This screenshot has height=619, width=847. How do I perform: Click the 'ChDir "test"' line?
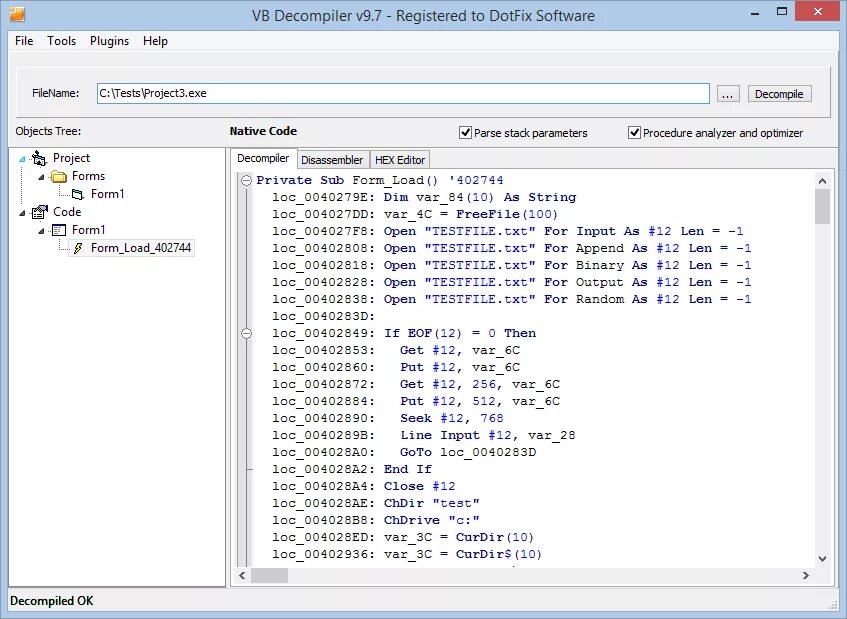tap(376, 503)
